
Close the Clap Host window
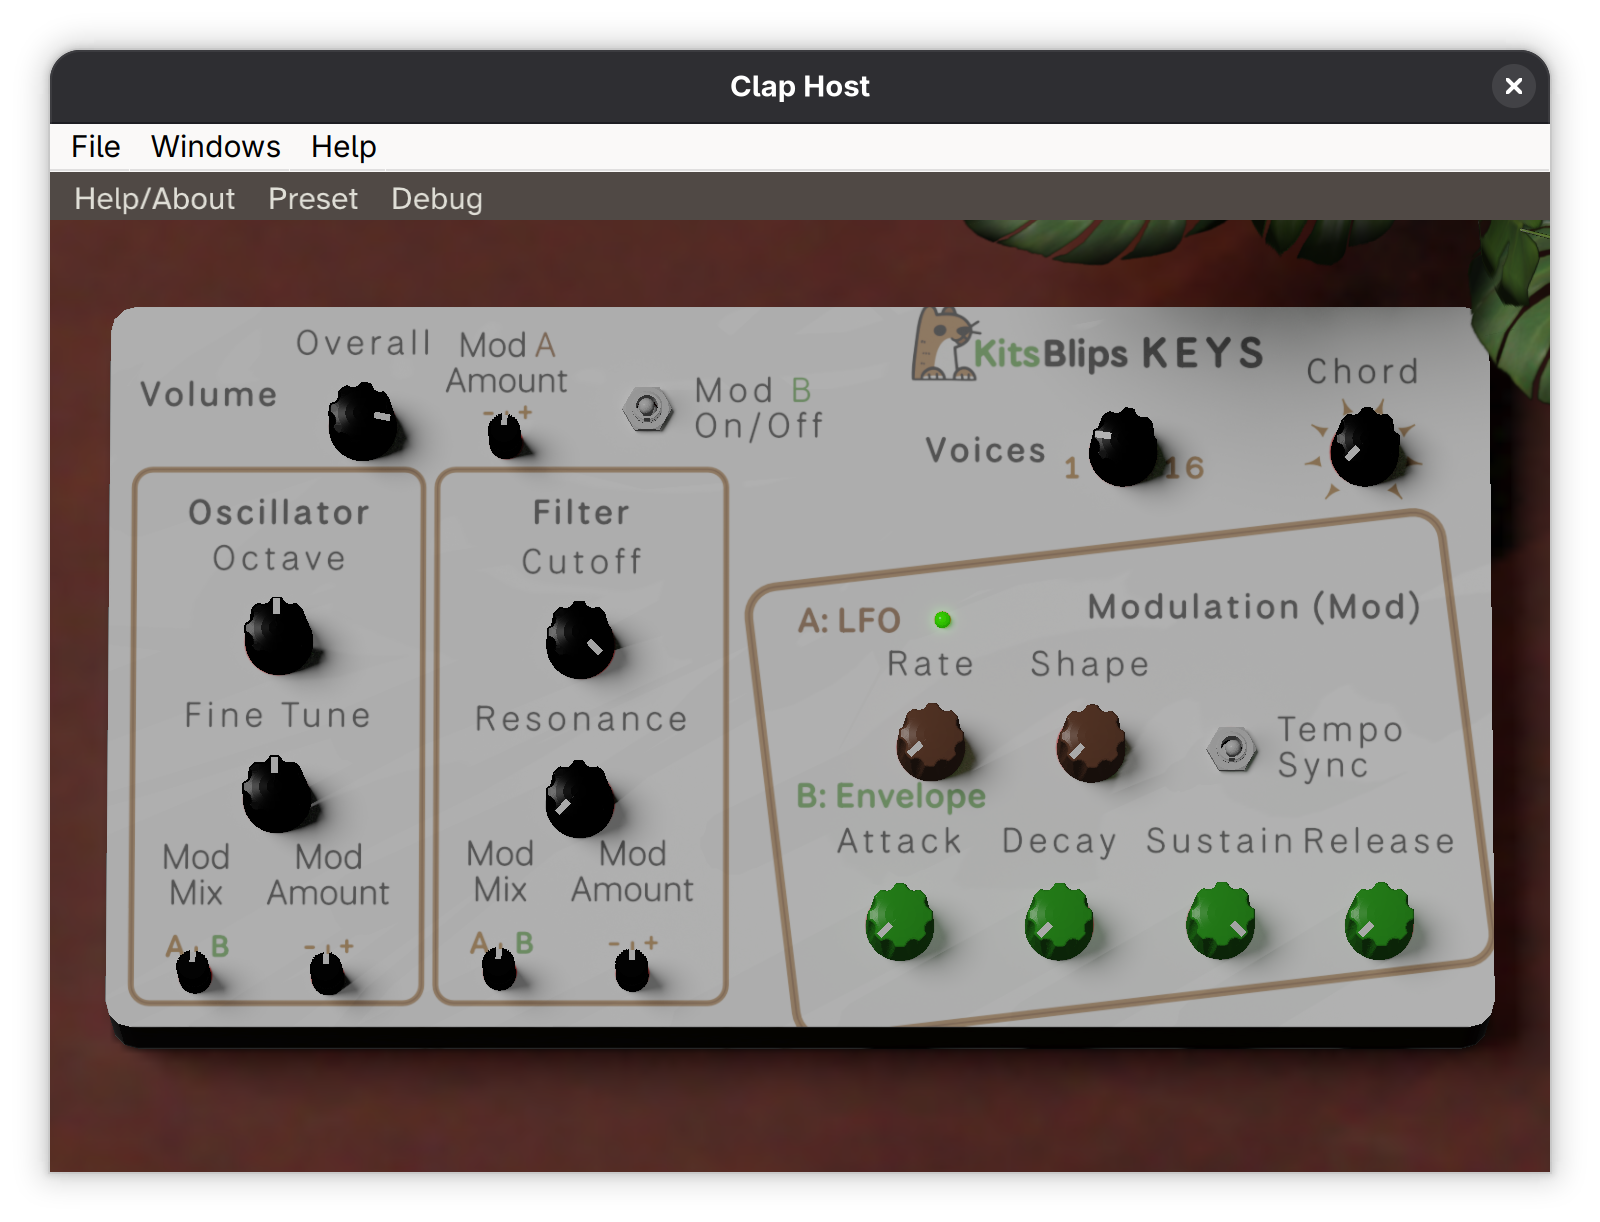[x=1514, y=86]
